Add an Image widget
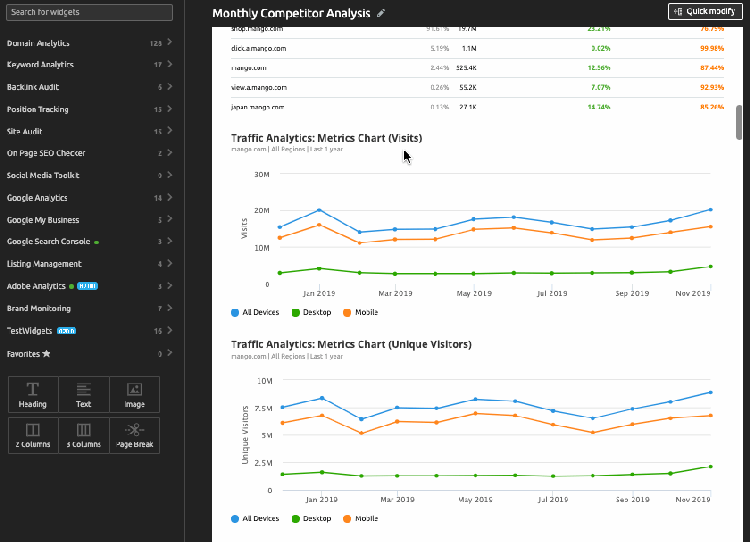The image size is (750, 542). 134,395
